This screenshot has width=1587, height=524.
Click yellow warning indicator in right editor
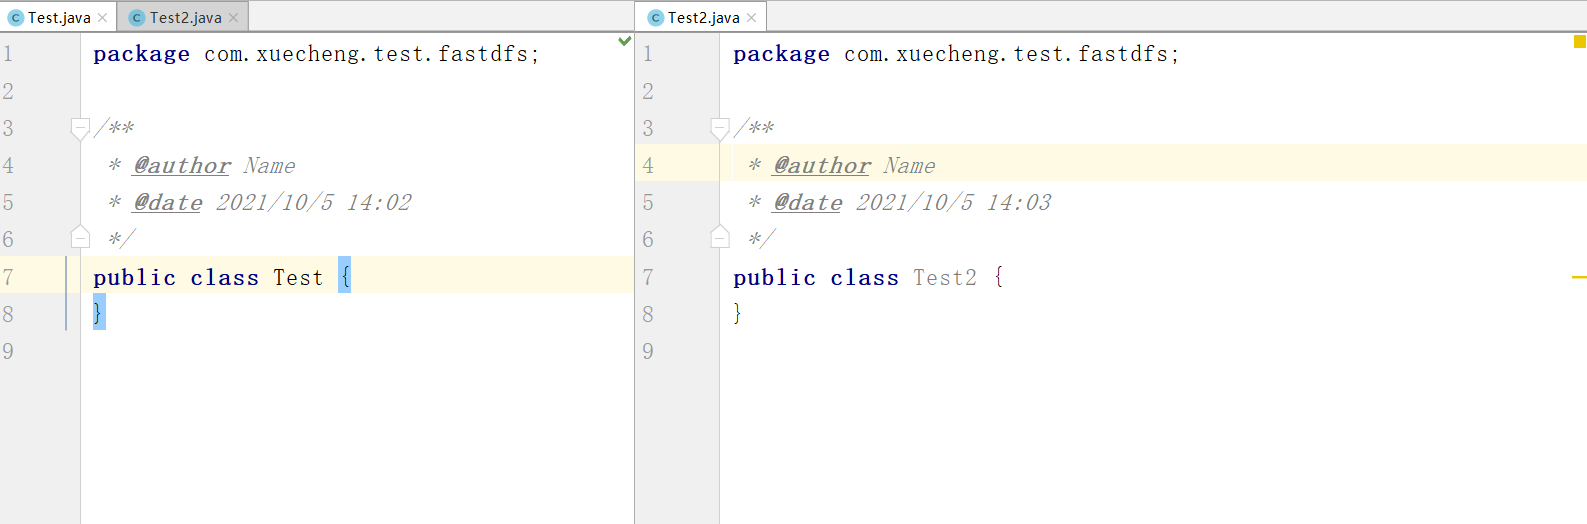pyautogui.click(x=1580, y=41)
